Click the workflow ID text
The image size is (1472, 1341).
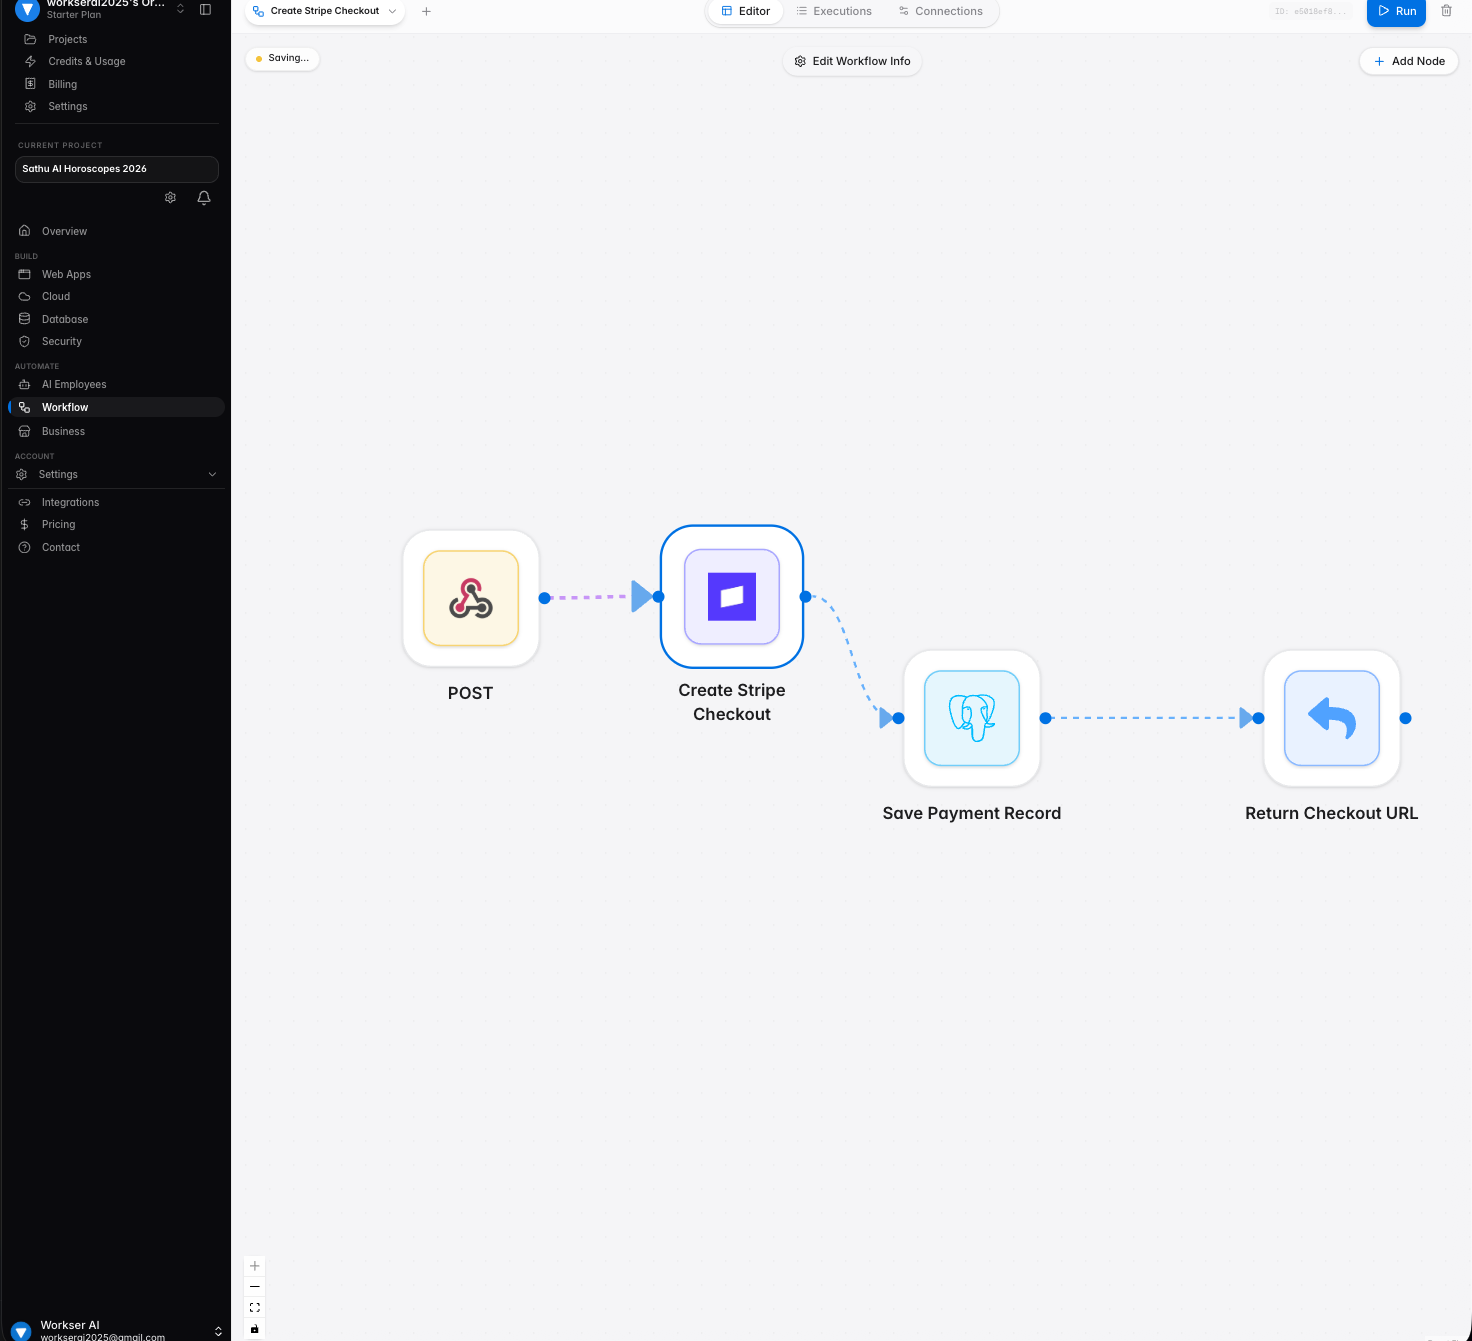[x=1311, y=11]
